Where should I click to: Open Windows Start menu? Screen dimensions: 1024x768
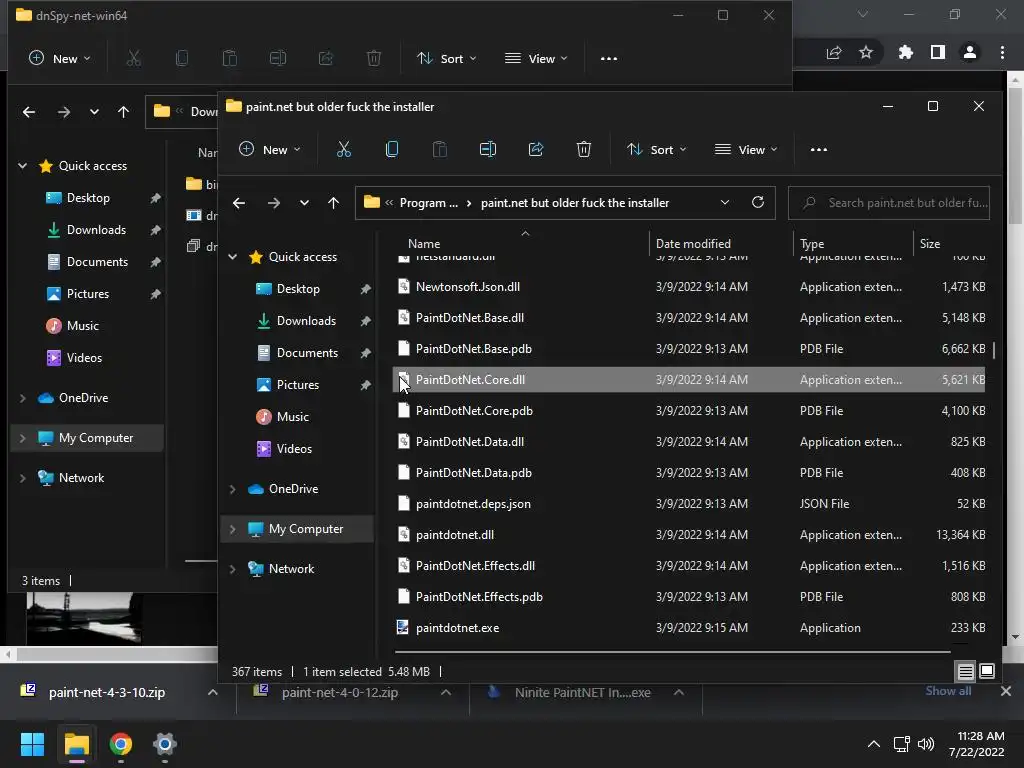pyautogui.click(x=32, y=744)
